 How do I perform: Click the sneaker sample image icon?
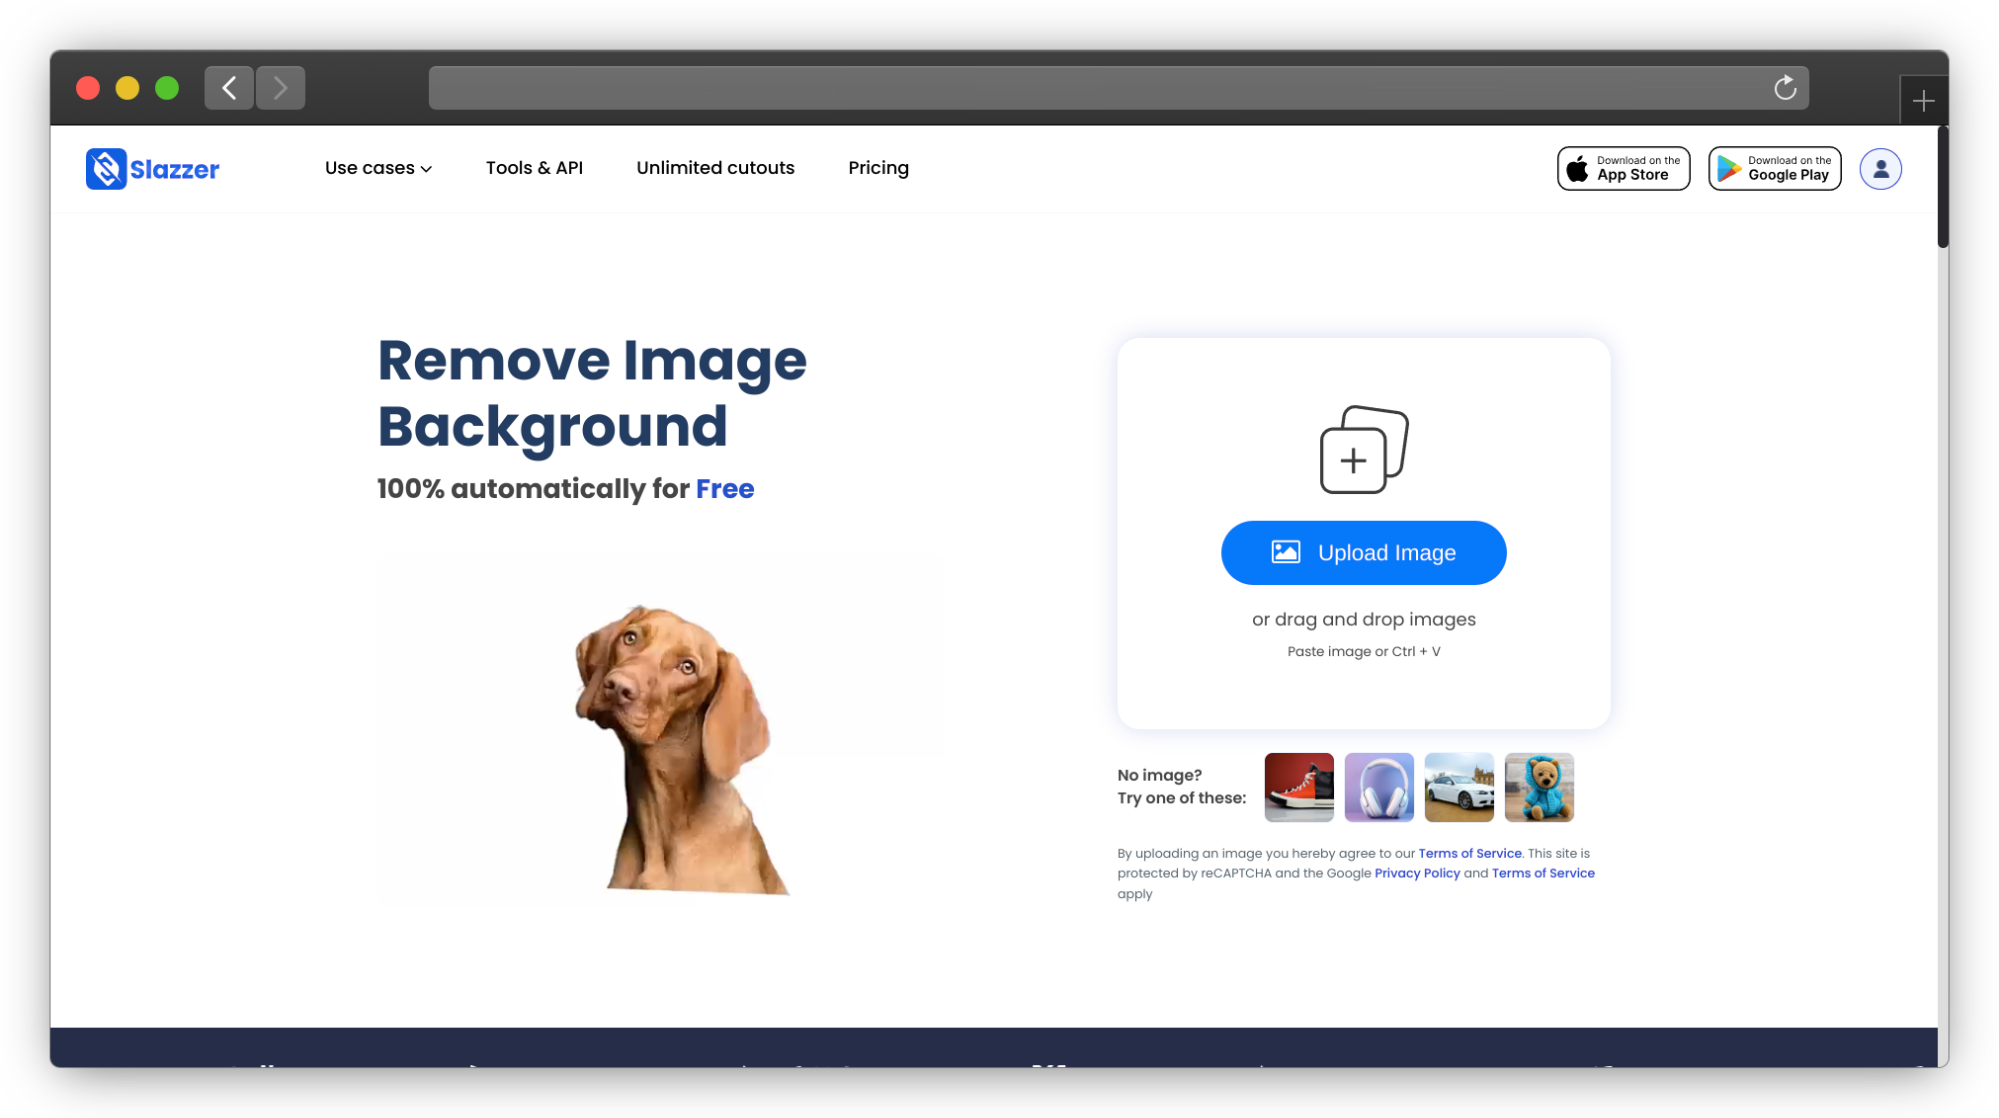point(1299,787)
